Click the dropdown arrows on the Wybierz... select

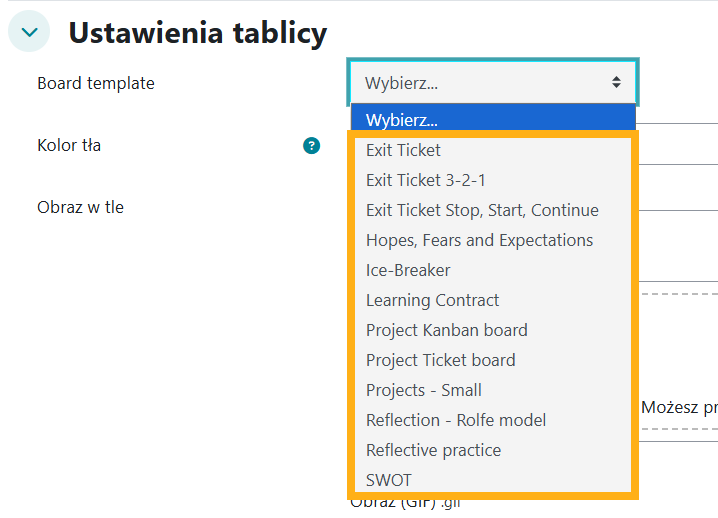(616, 83)
